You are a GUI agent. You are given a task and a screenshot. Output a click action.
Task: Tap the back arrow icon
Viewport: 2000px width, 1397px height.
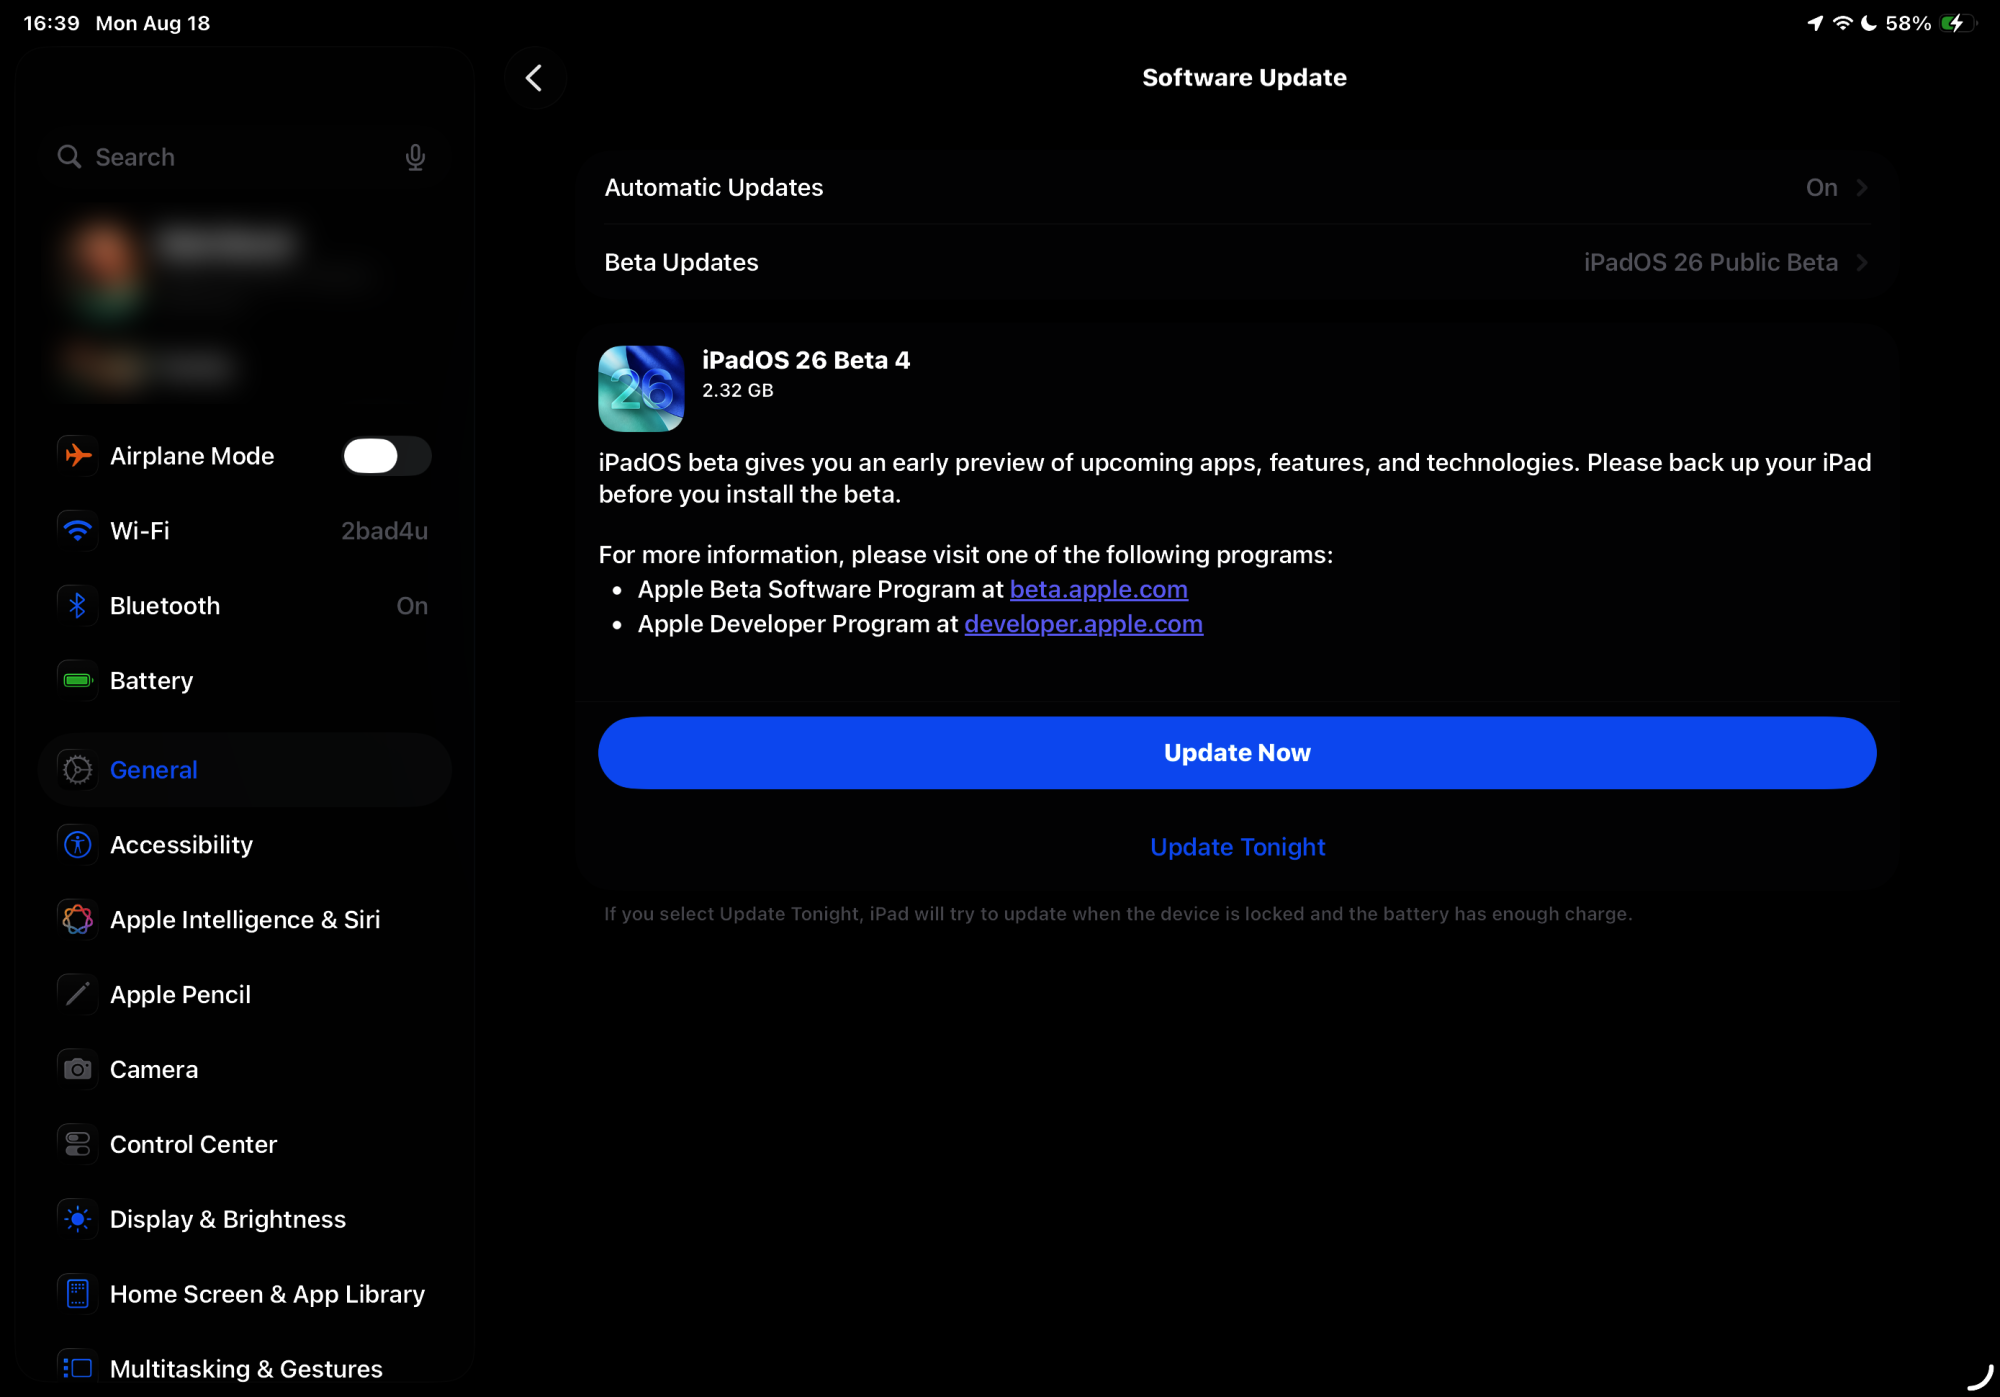click(535, 78)
